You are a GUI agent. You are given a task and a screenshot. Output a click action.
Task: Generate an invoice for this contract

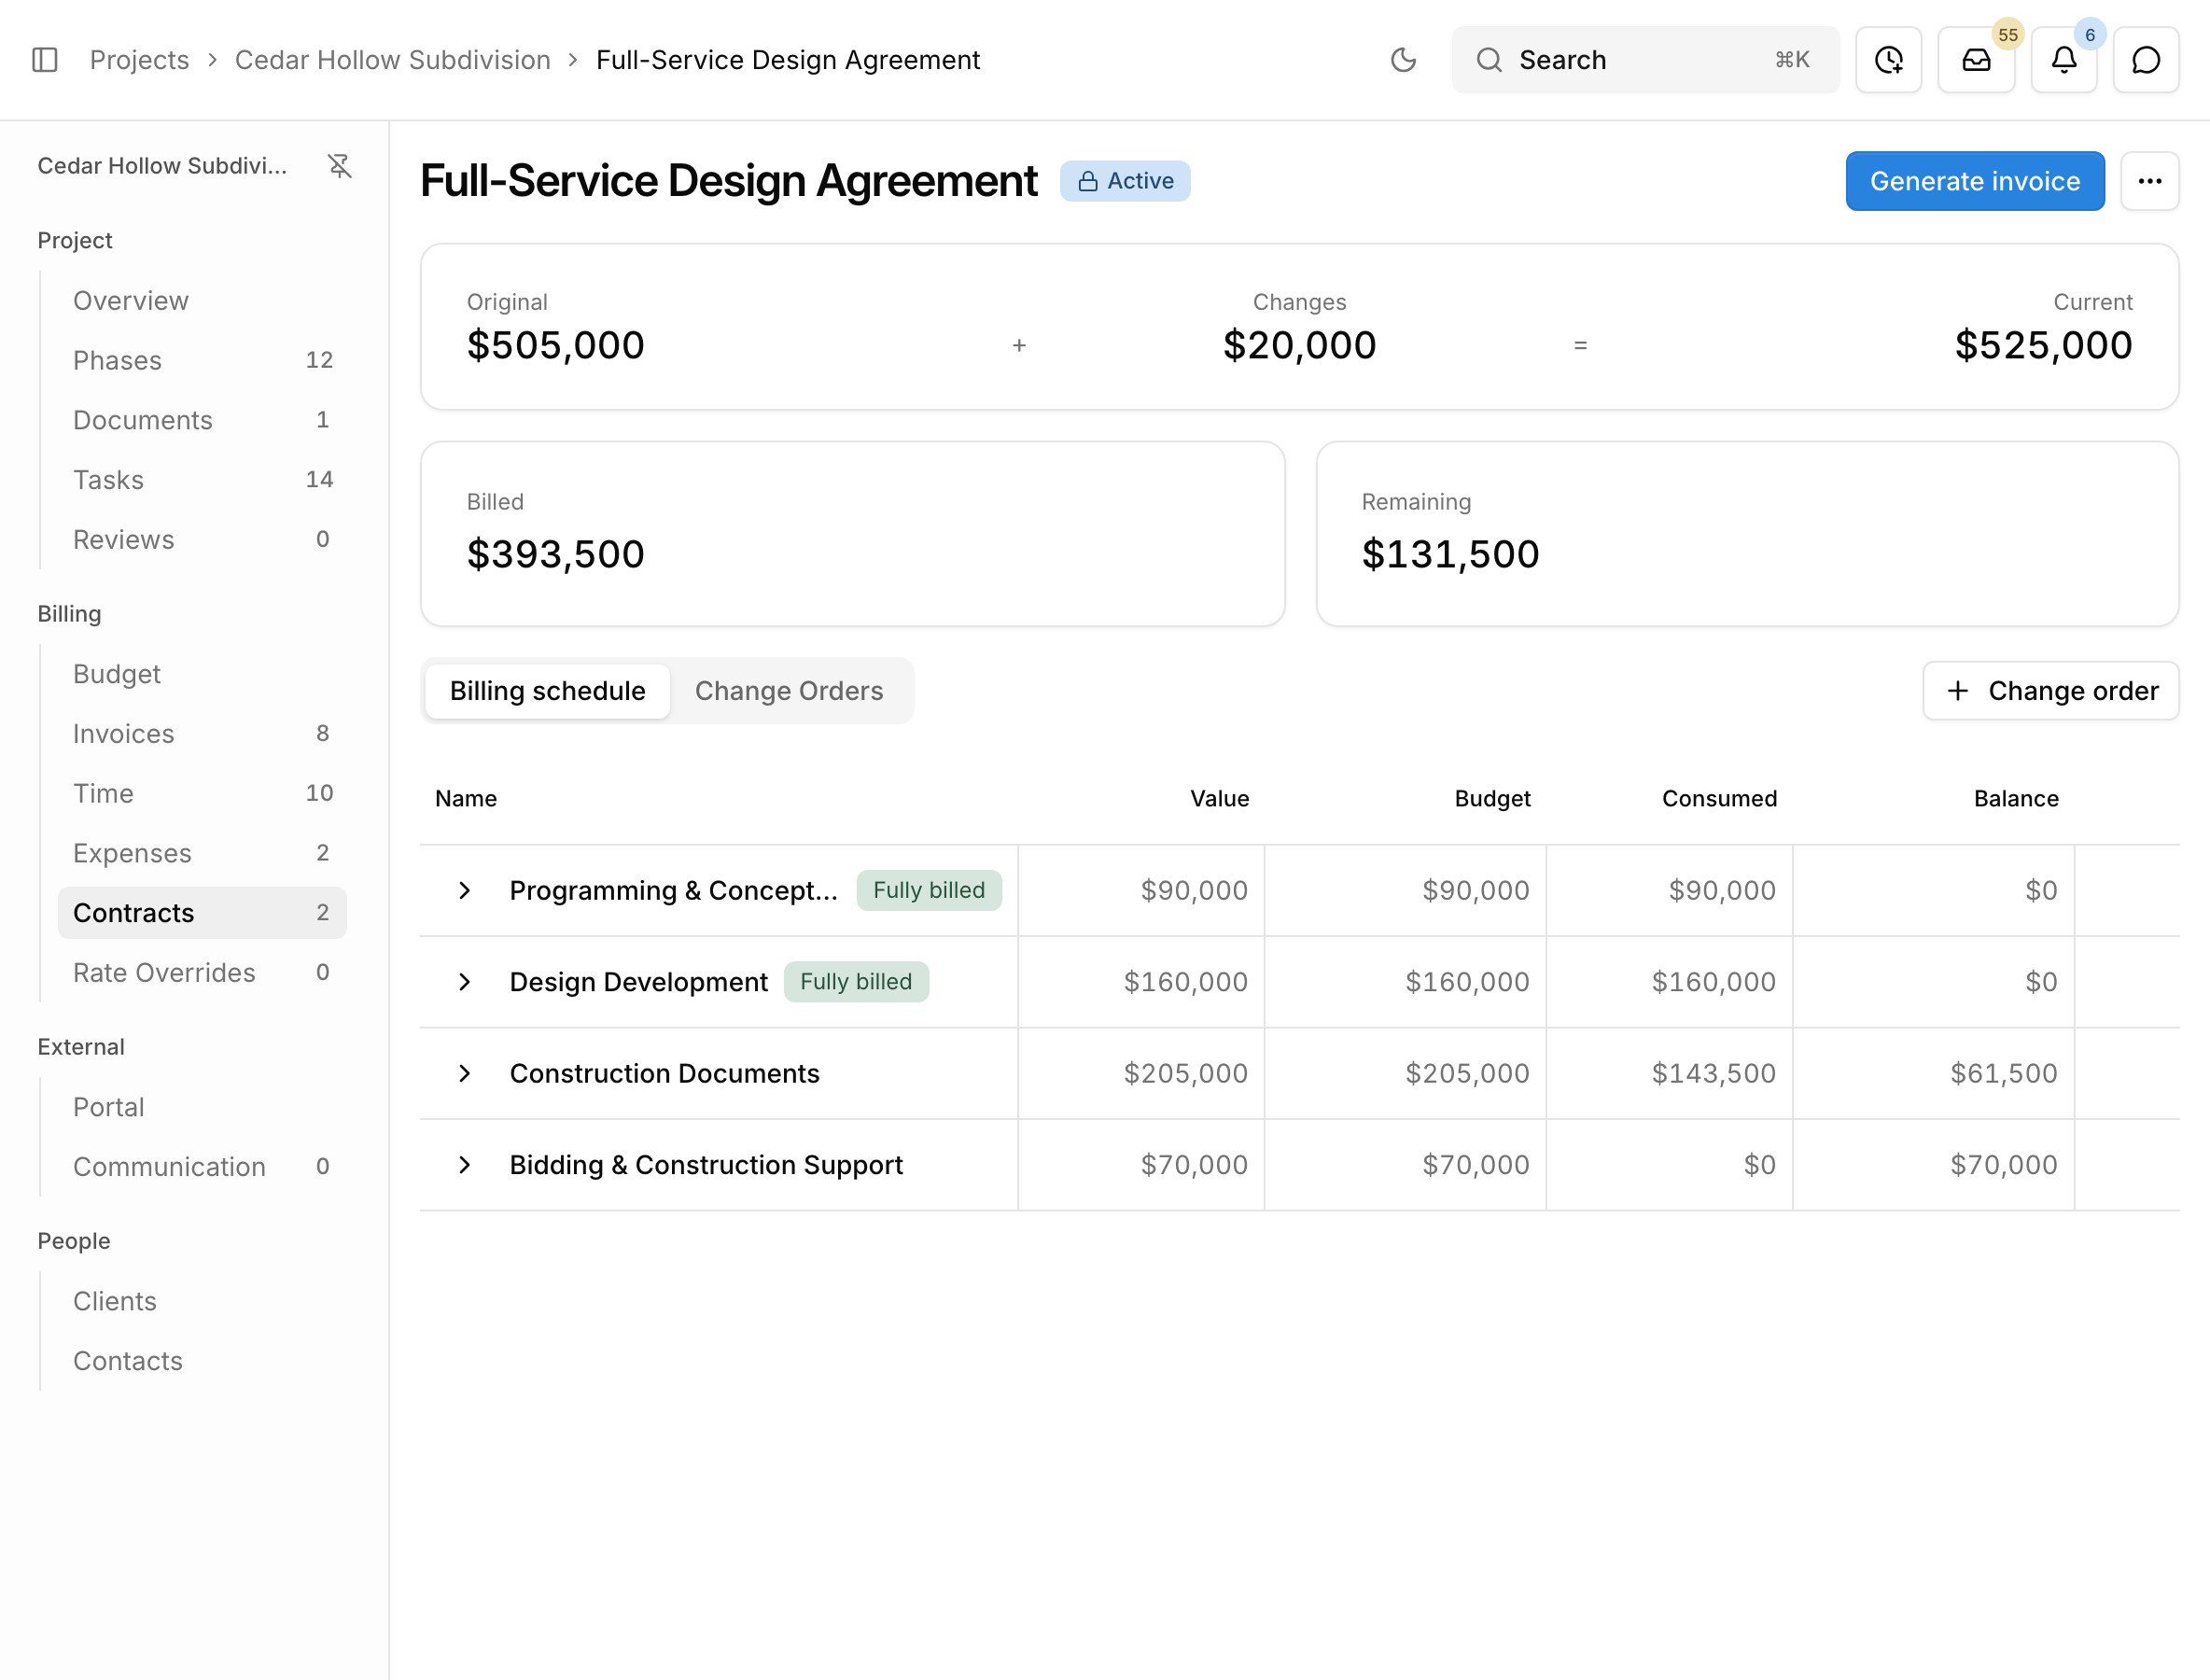[1974, 181]
